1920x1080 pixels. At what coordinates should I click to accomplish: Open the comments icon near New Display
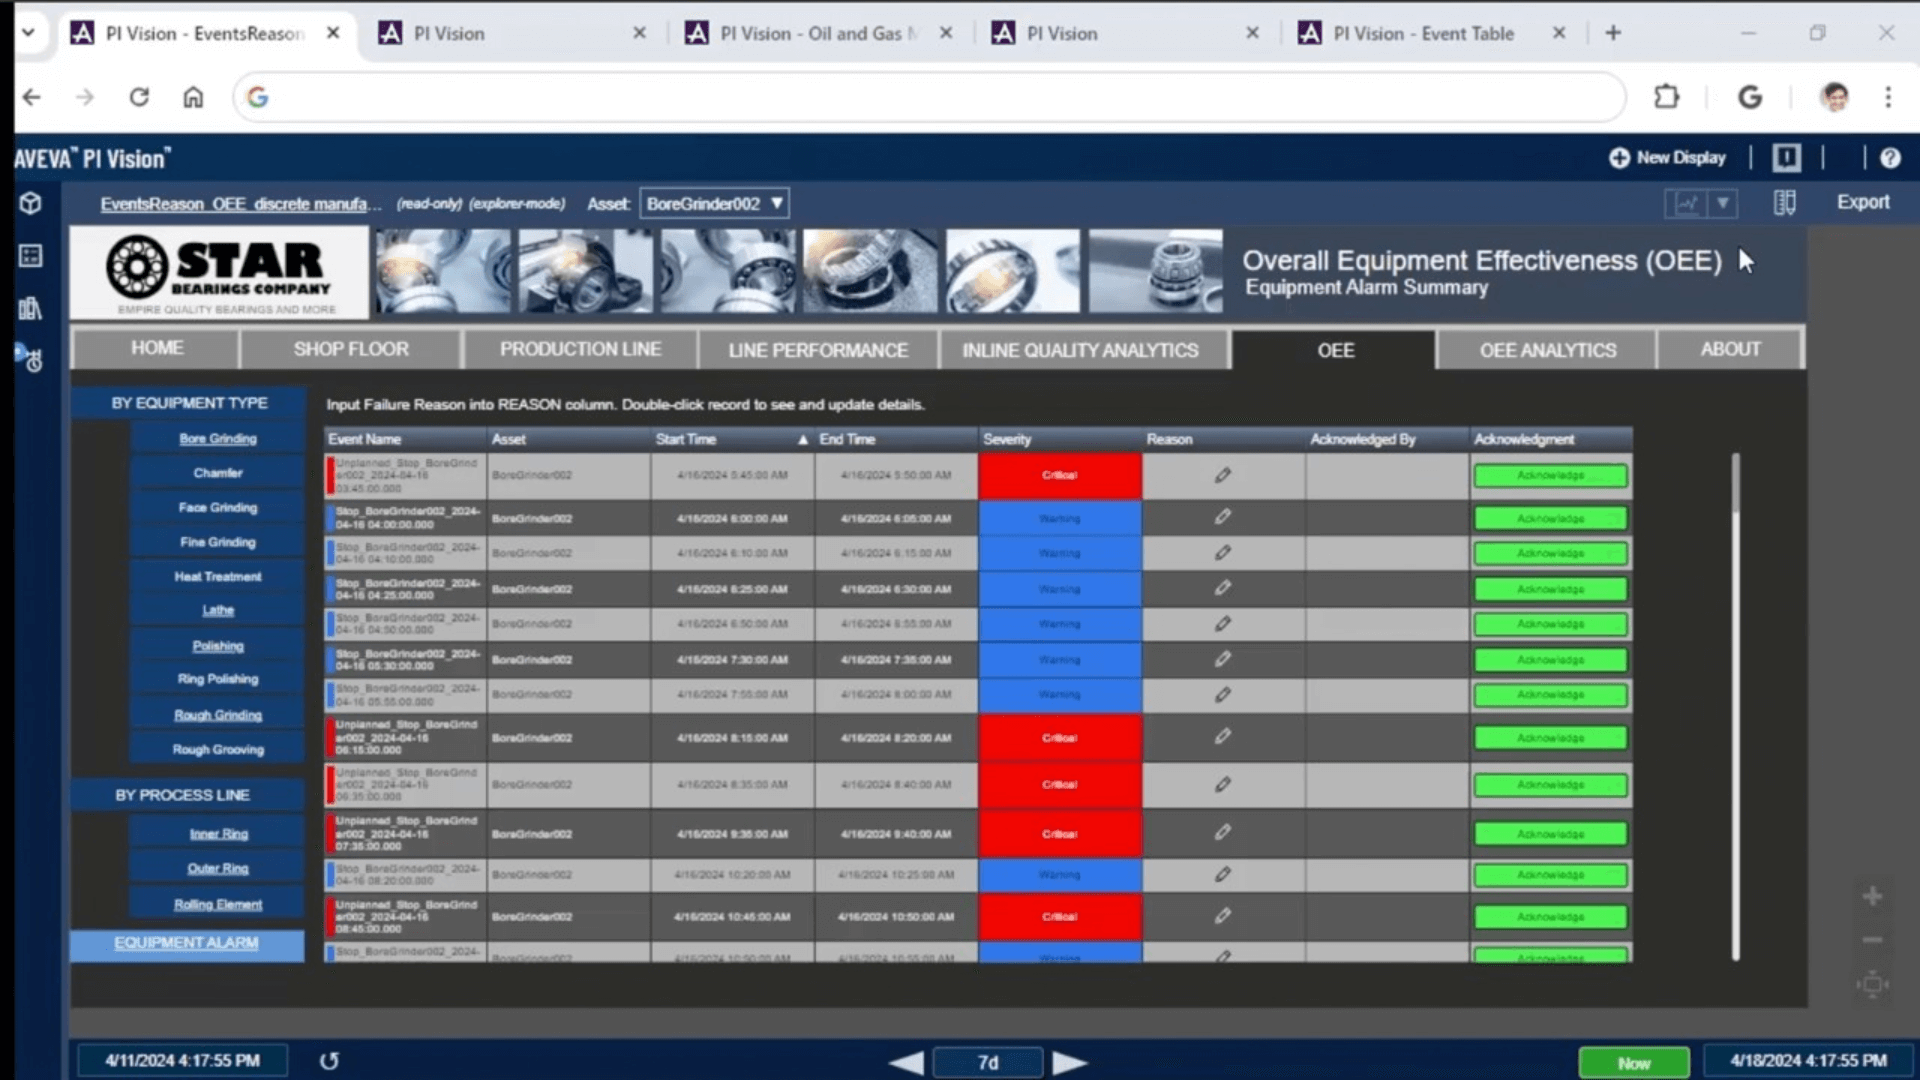point(1787,157)
